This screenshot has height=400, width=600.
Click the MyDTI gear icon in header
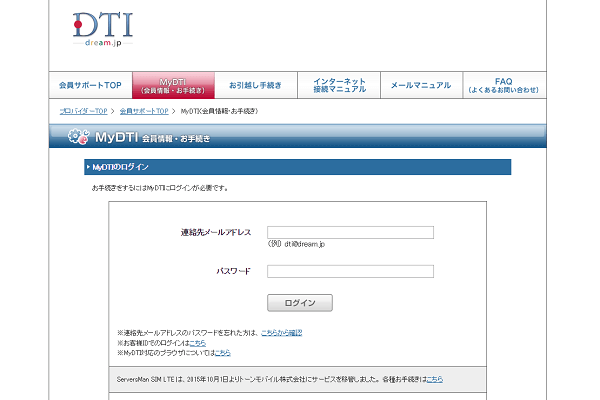pos(78,137)
